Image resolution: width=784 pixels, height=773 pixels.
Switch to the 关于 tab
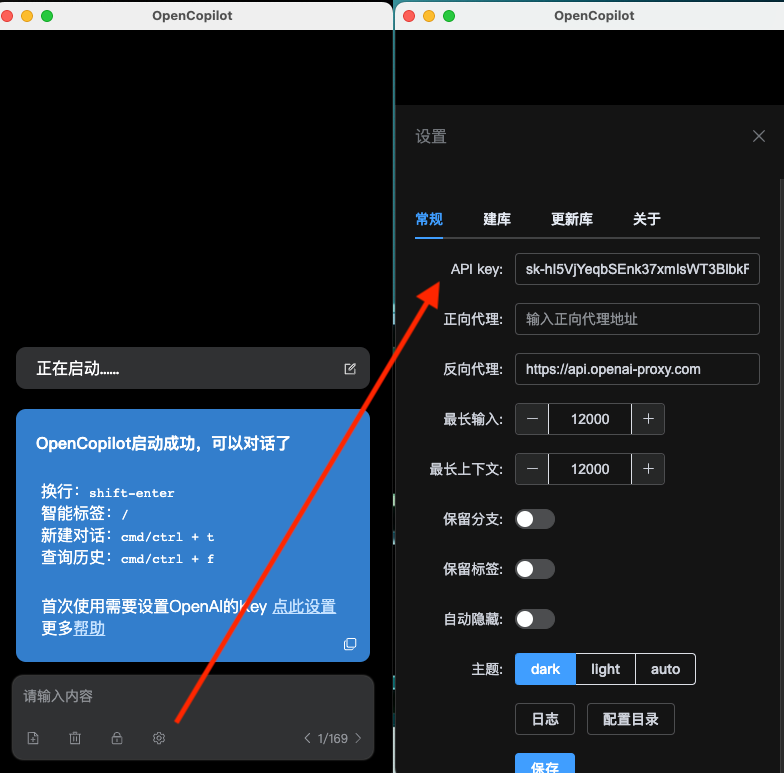point(646,219)
